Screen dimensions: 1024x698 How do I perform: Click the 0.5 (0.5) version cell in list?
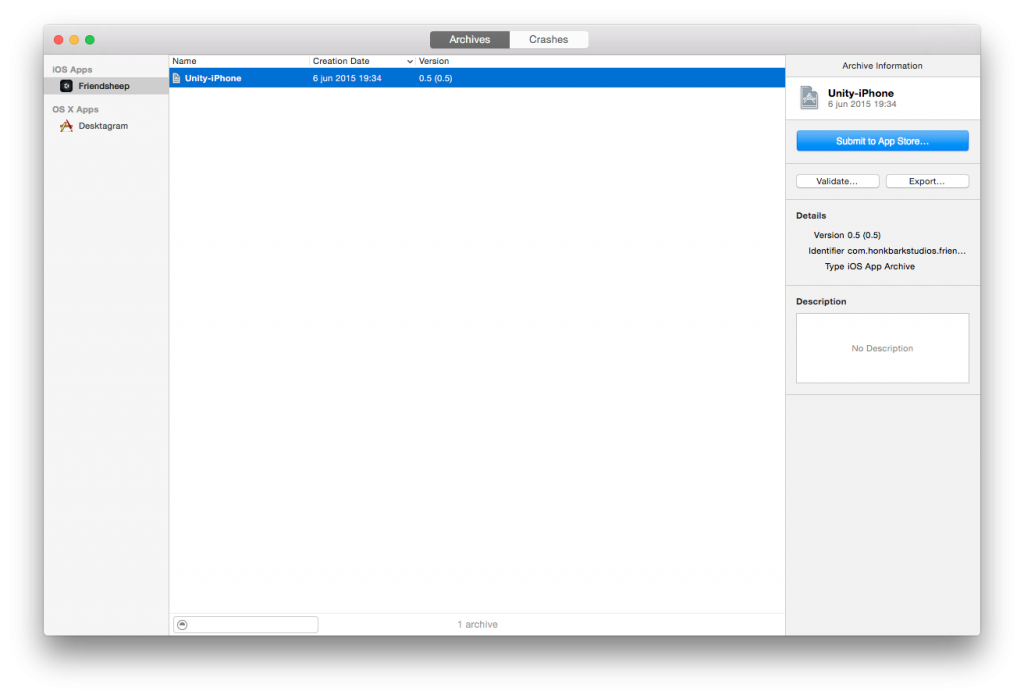436,78
